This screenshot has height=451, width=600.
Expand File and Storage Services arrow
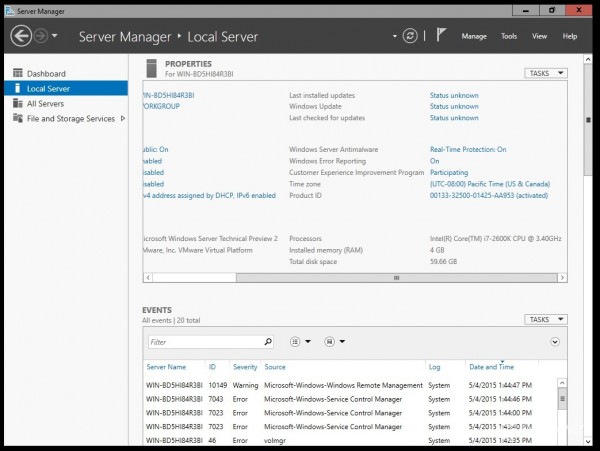coord(123,118)
